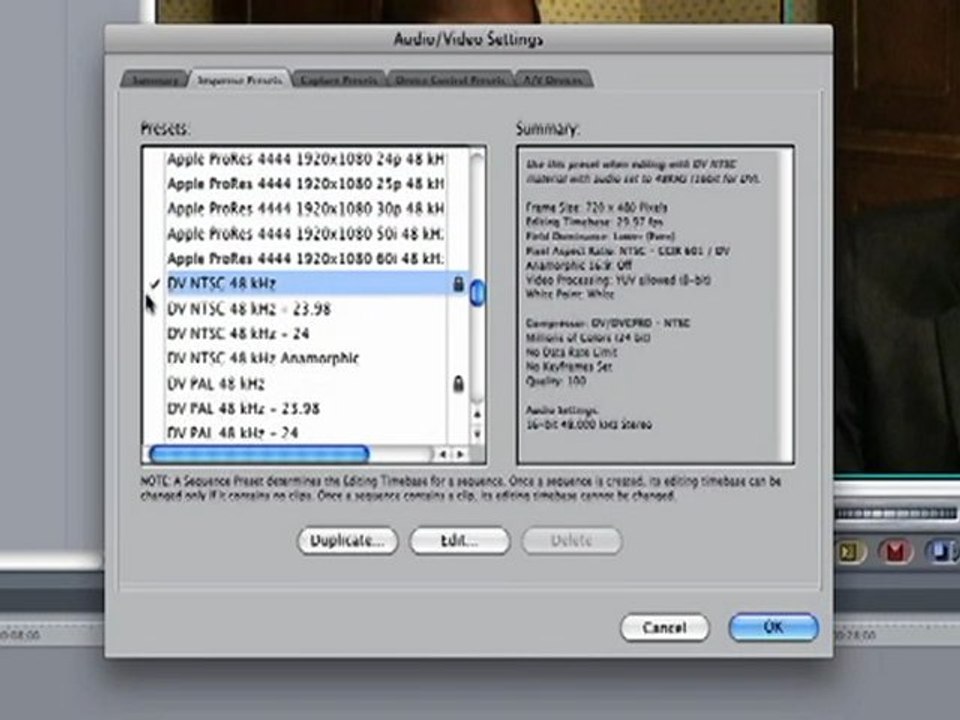The width and height of the screenshot is (960, 720).
Task: Select Apple ProRes 4444 1920x1080 25p preset
Action: (x=306, y=184)
